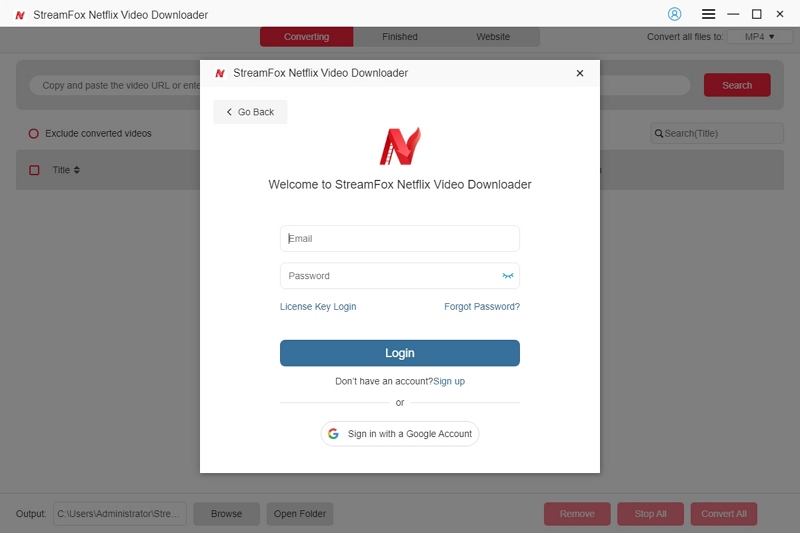Toggle password visibility eye icon

pos(508,276)
